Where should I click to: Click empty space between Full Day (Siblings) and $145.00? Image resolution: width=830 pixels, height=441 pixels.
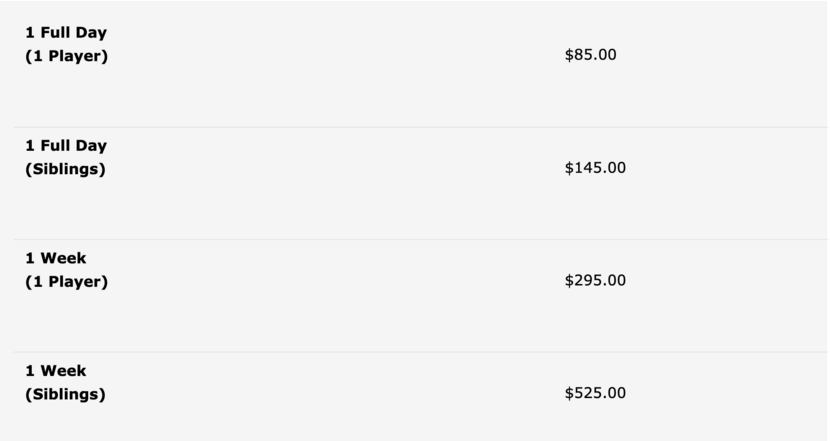(x=336, y=168)
